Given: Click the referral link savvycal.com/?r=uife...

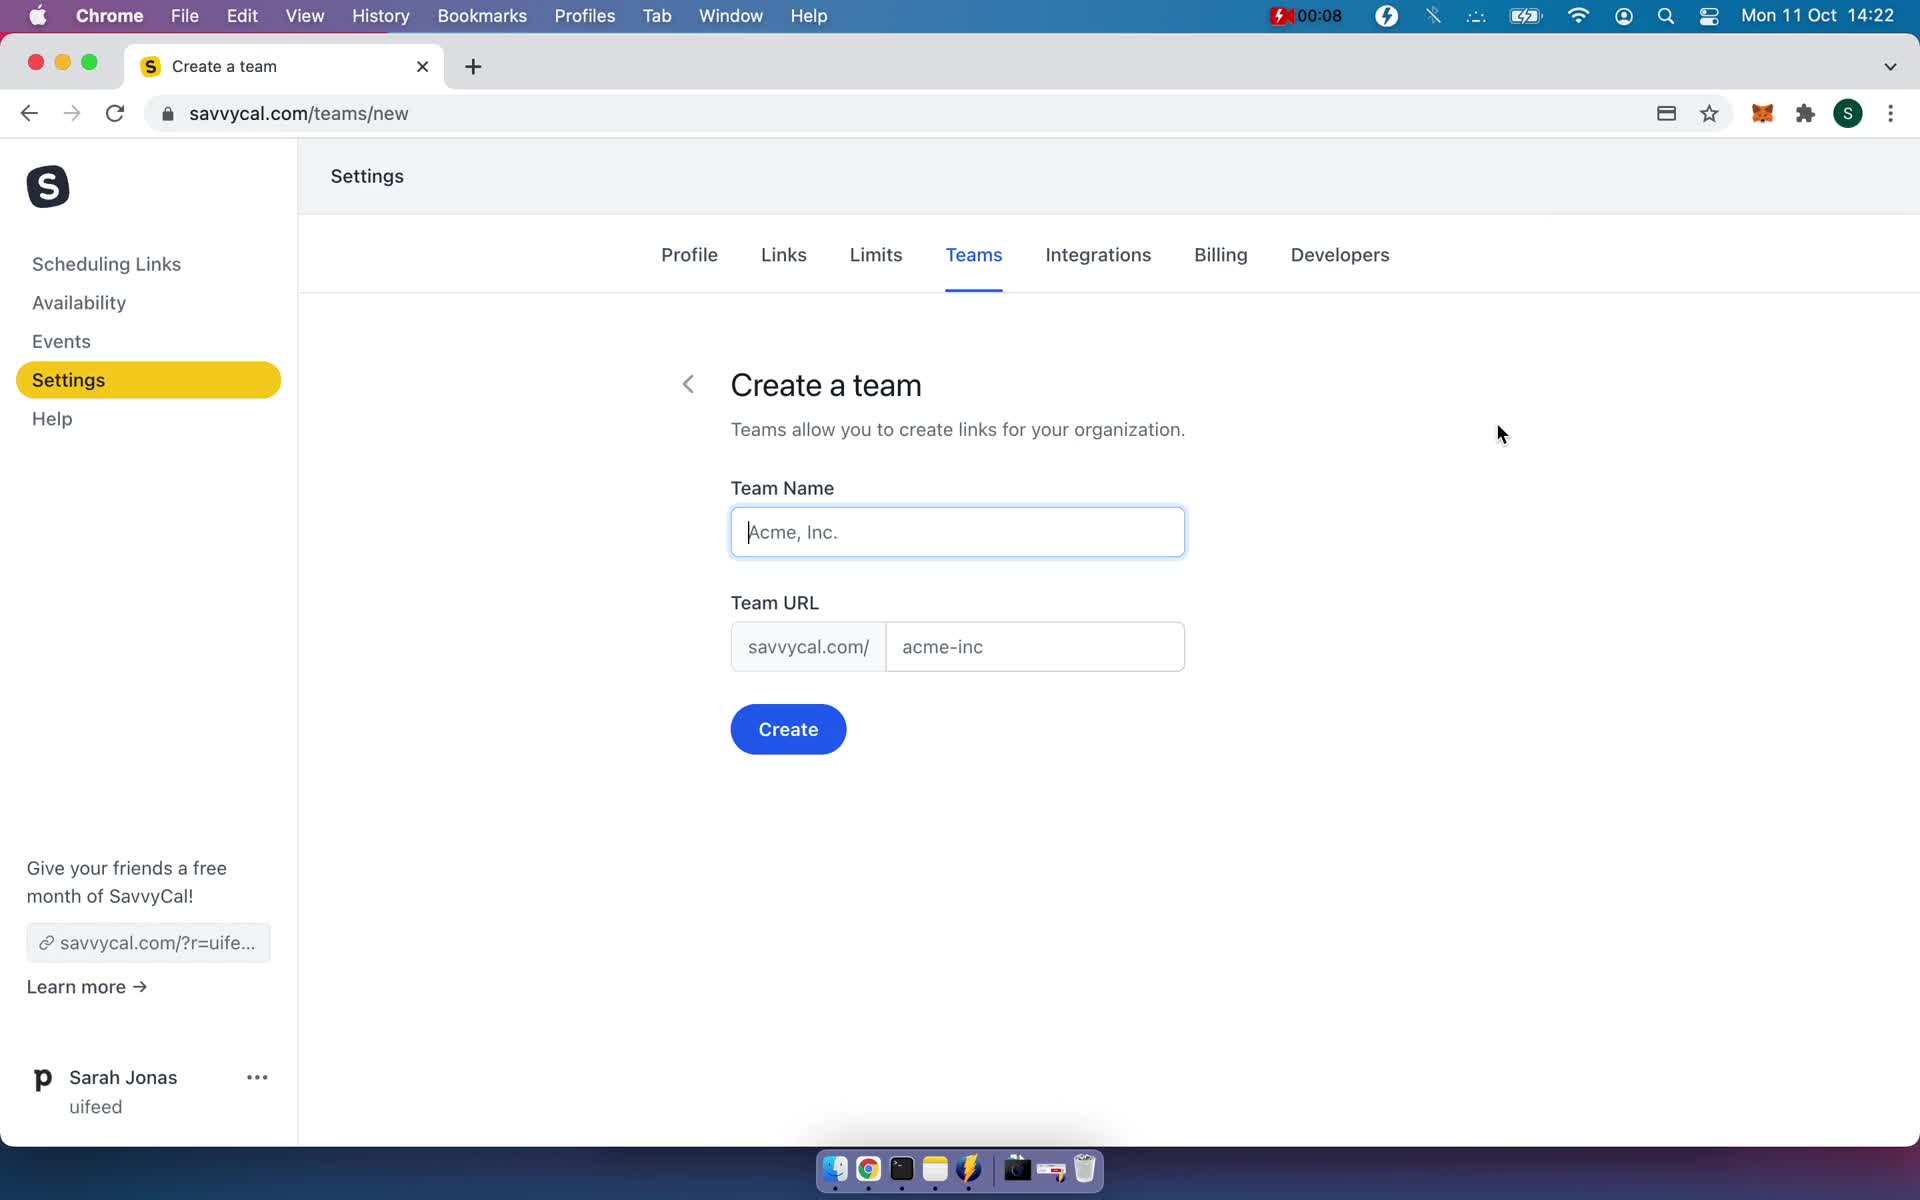Looking at the screenshot, I should click(148, 941).
